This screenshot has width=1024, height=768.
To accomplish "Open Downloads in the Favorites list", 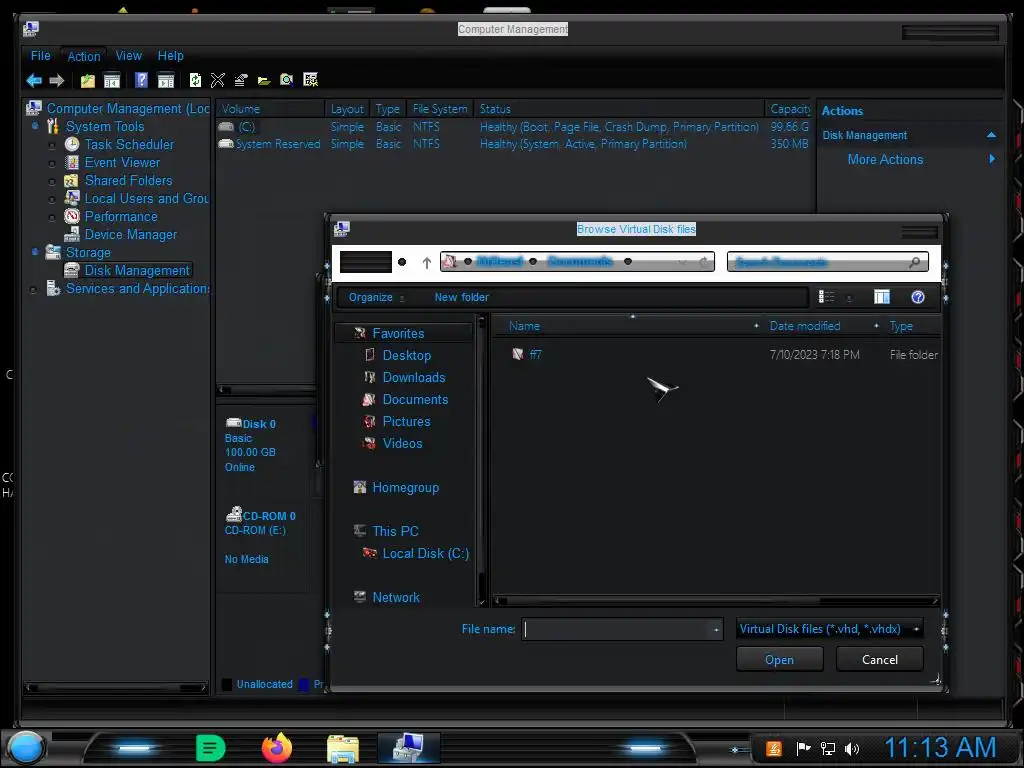I will 413,377.
